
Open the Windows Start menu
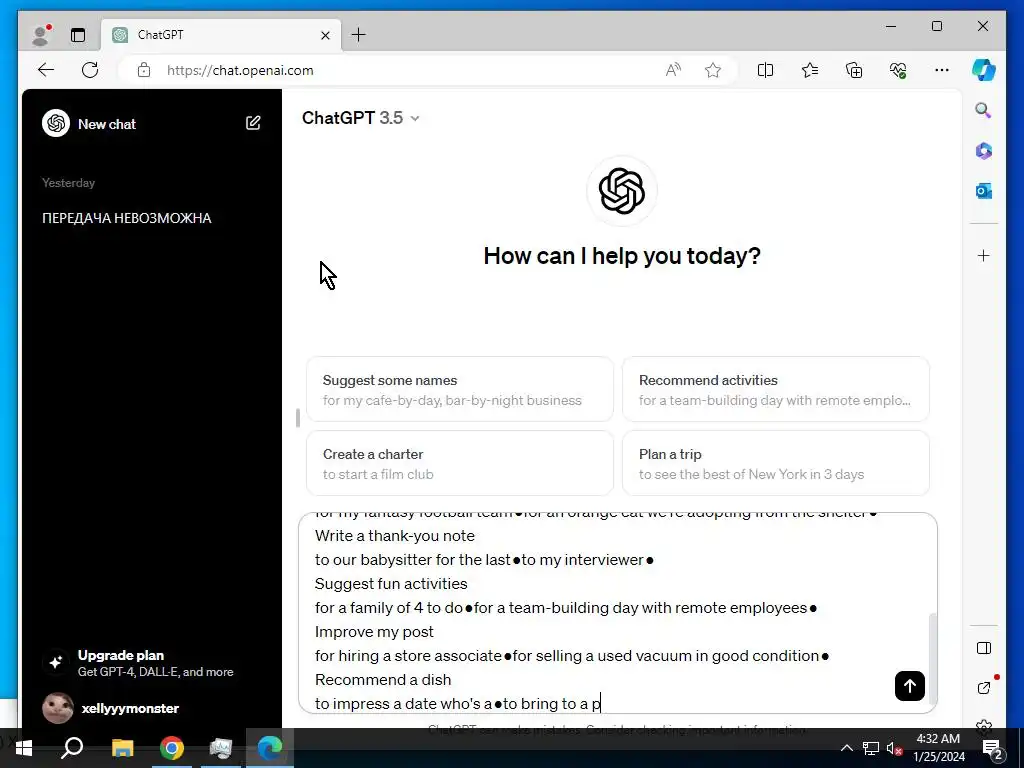point(24,748)
